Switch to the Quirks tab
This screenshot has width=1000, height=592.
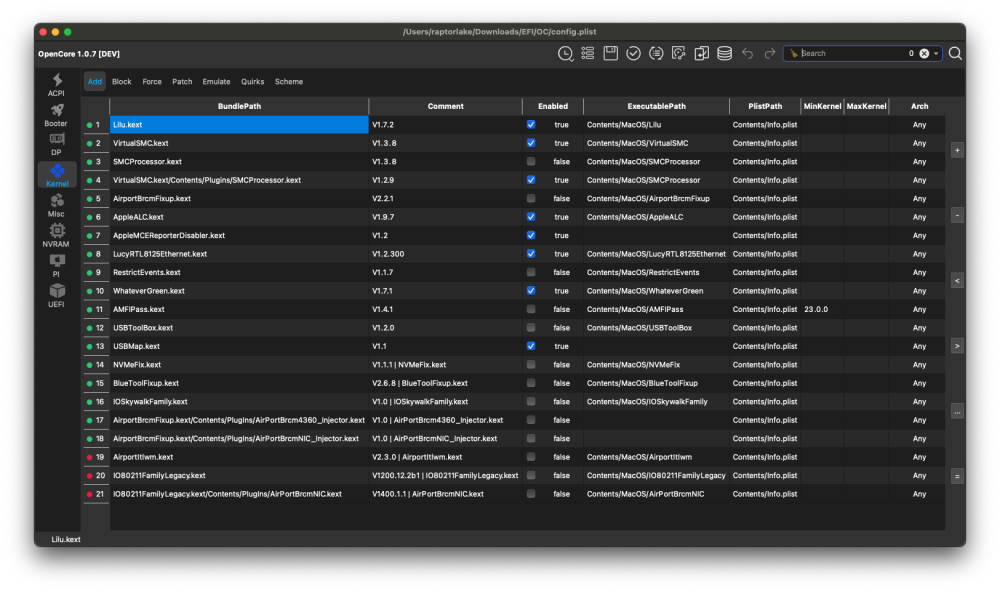click(253, 82)
